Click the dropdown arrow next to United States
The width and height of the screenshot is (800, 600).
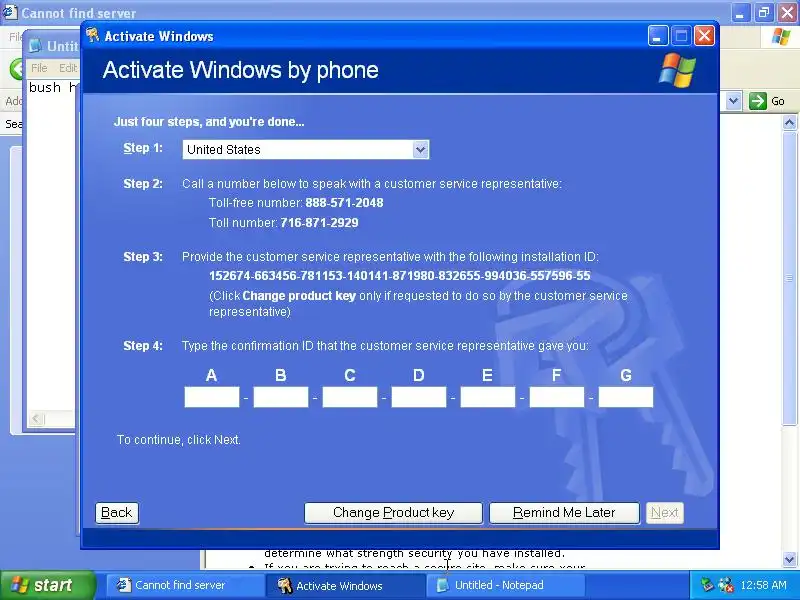pos(420,149)
